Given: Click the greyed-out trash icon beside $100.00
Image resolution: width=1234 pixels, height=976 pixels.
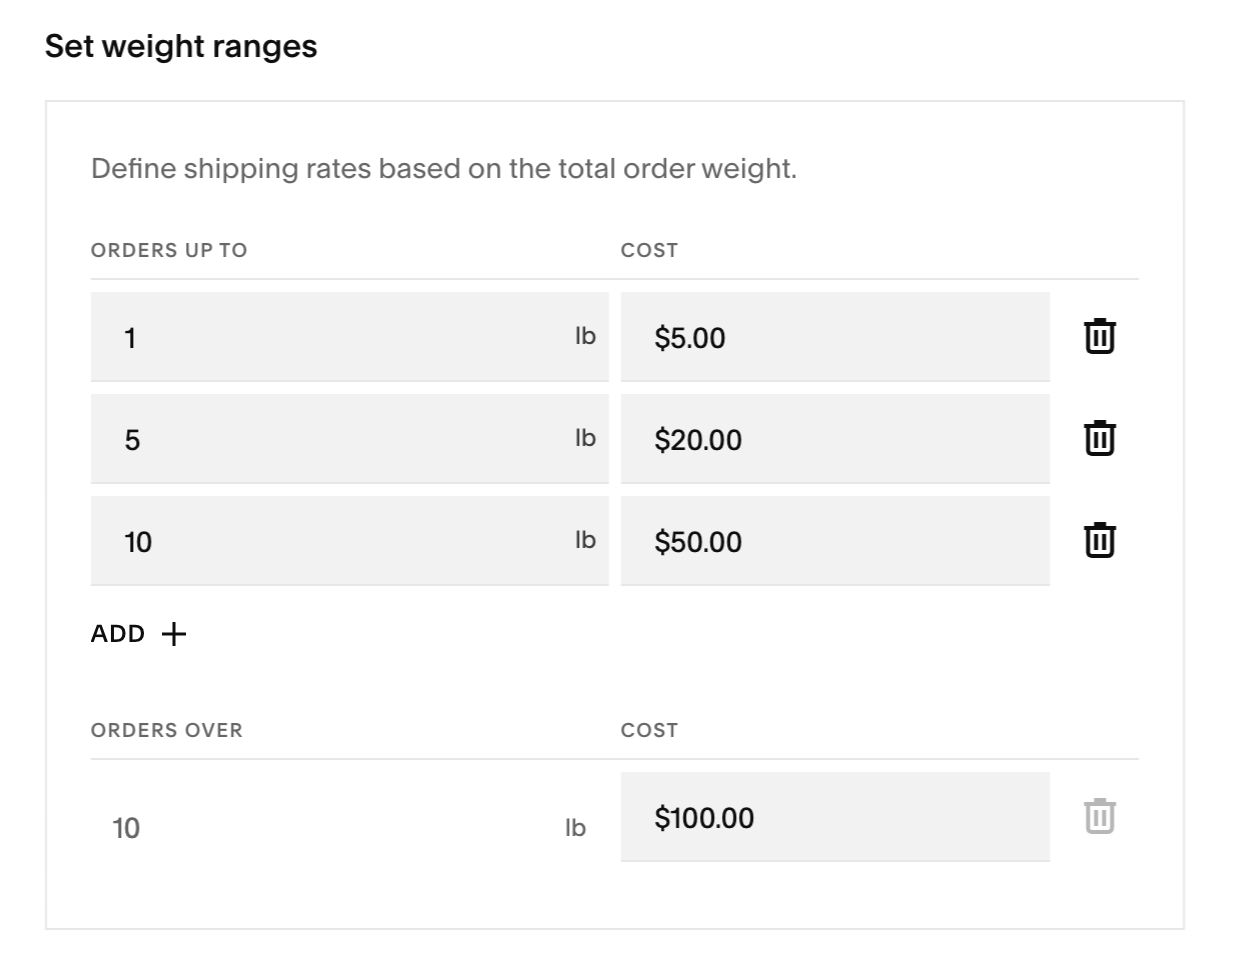Looking at the screenshot, I should coord(1099,817).
